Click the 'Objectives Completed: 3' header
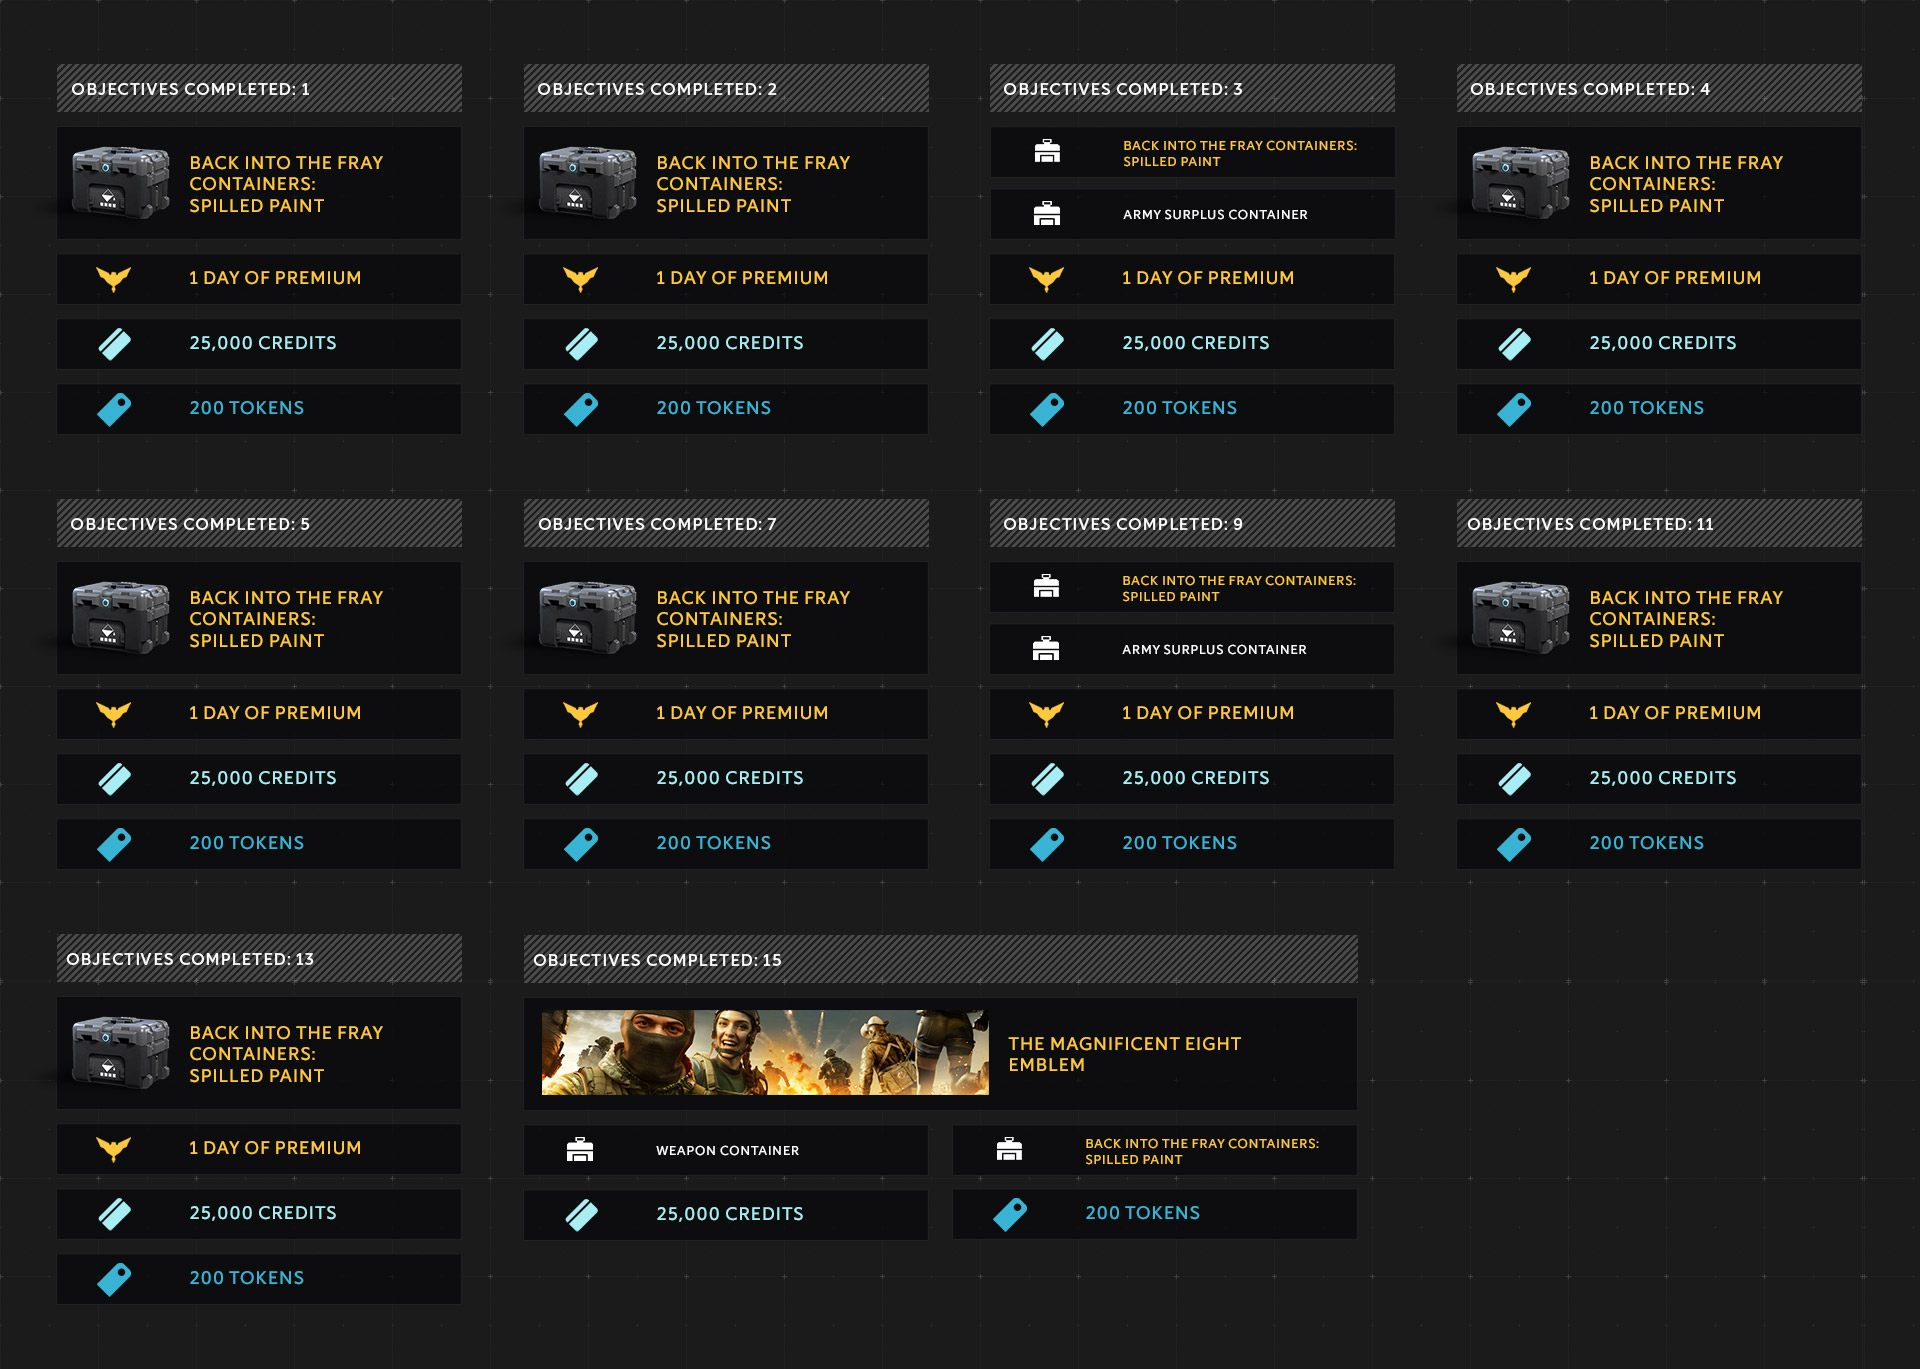Screen dimensions: 1920x1369 [x=1192, y=88]
